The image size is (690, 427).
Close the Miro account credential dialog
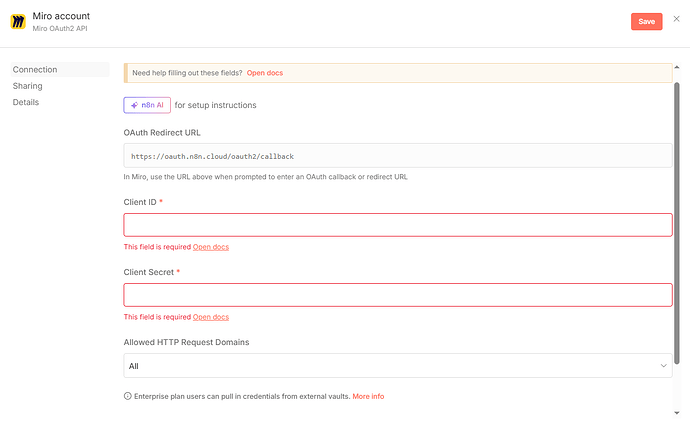(x=676, y=19)
